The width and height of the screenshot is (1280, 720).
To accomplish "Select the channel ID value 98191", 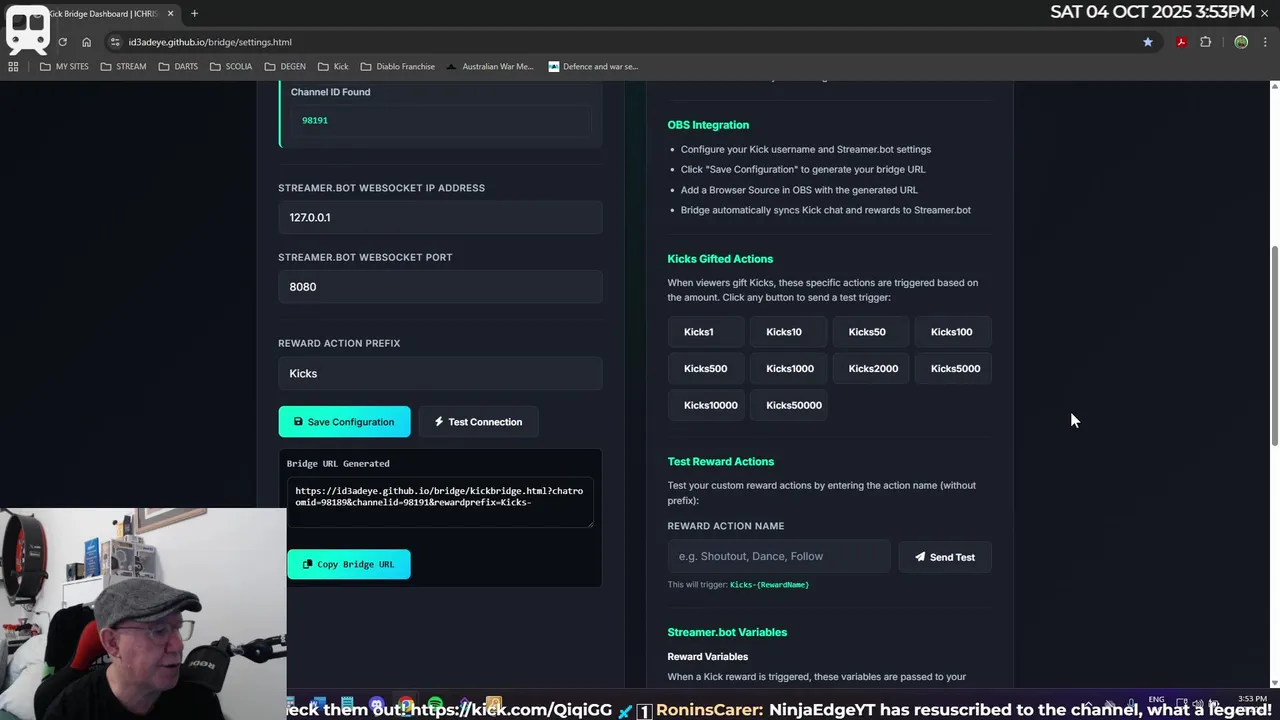I will [315, 120].
